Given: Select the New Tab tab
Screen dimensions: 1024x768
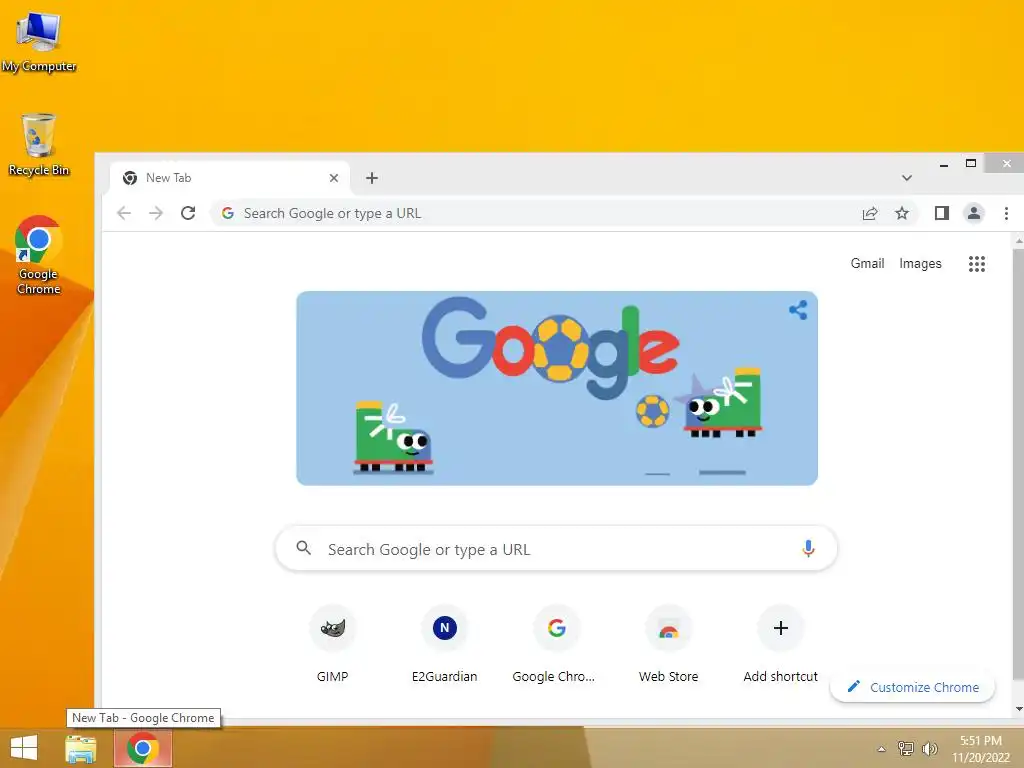Looking at the screenshot, I should tap(230, 178).
